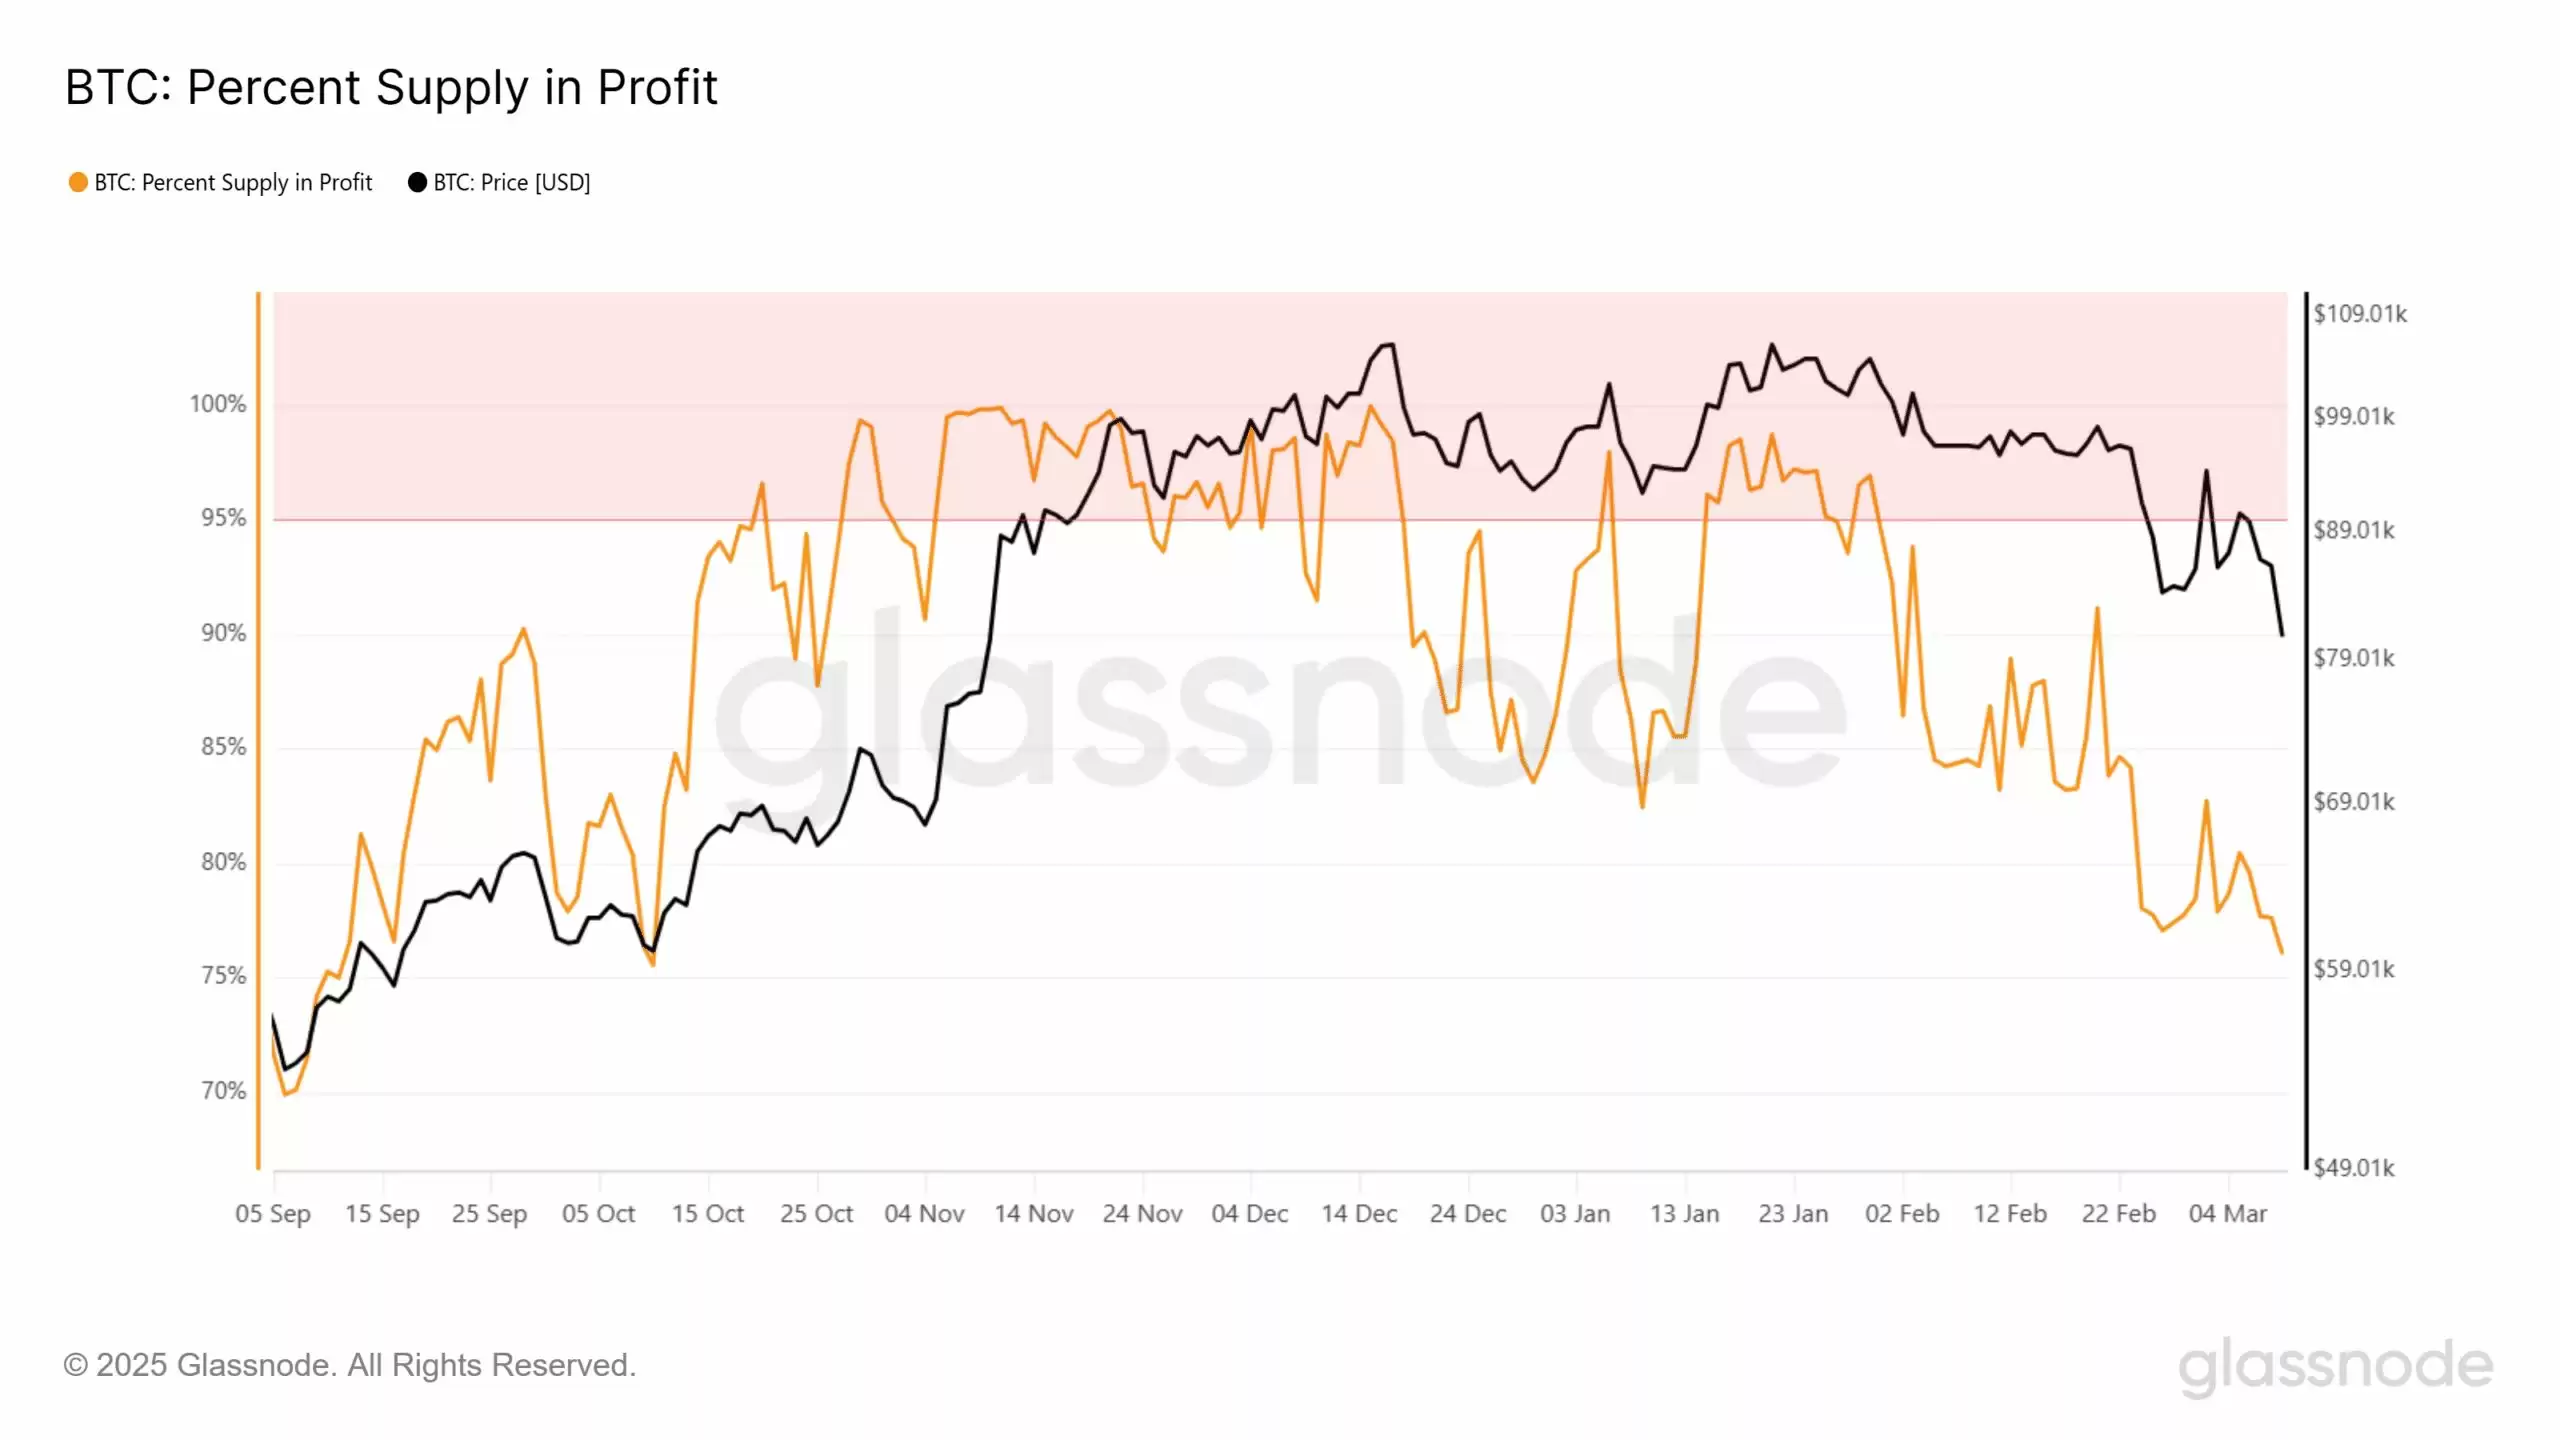Click the '12 Feb' x-axis date label

[x=2010, y=1214]
